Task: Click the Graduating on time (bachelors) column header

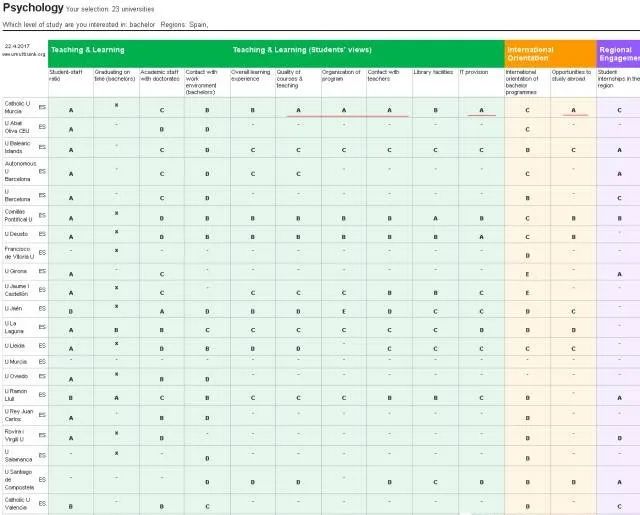Action: click(115, 75)
